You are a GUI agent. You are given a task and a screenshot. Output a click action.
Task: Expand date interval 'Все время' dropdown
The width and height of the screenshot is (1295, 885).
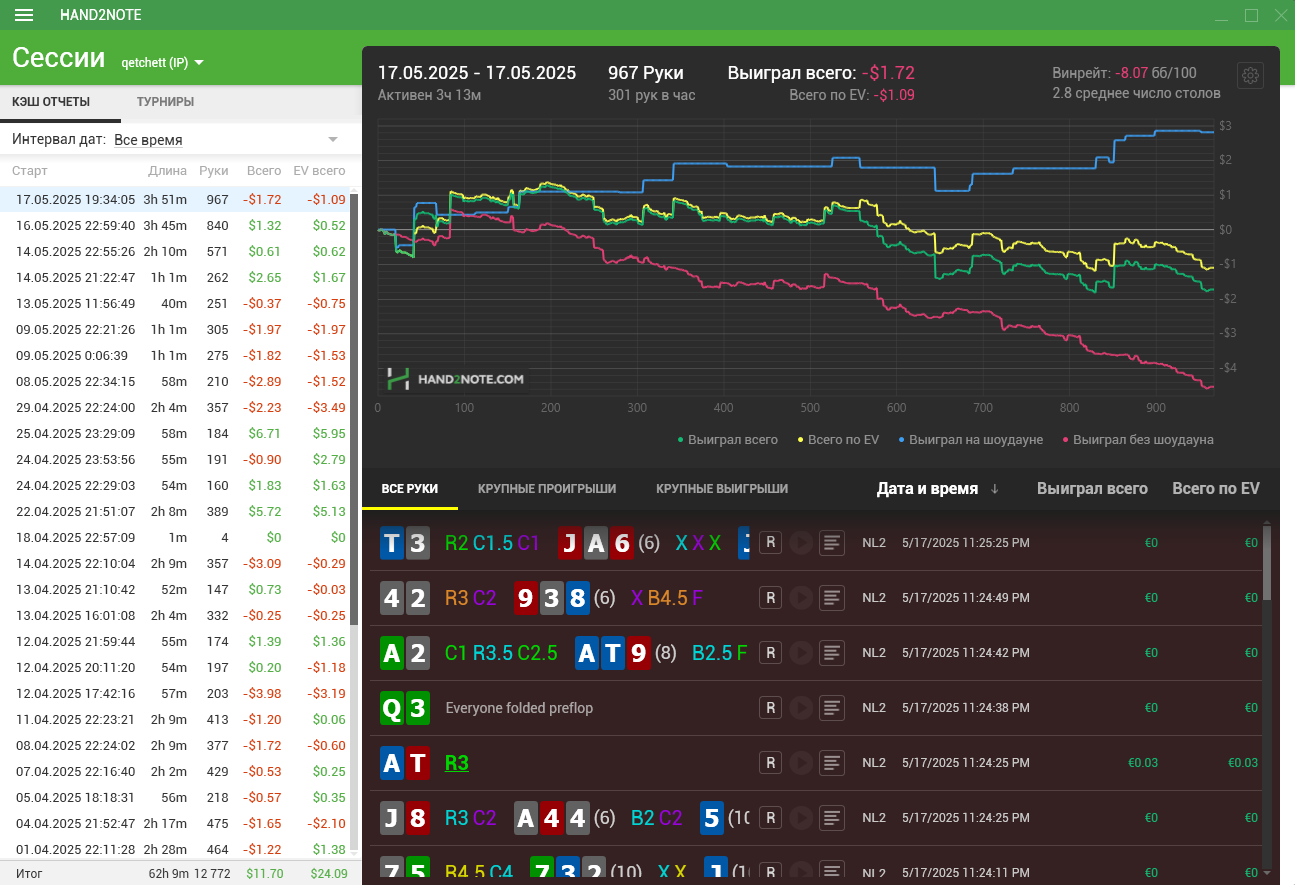pyautogui.click(x=226, y=139)
